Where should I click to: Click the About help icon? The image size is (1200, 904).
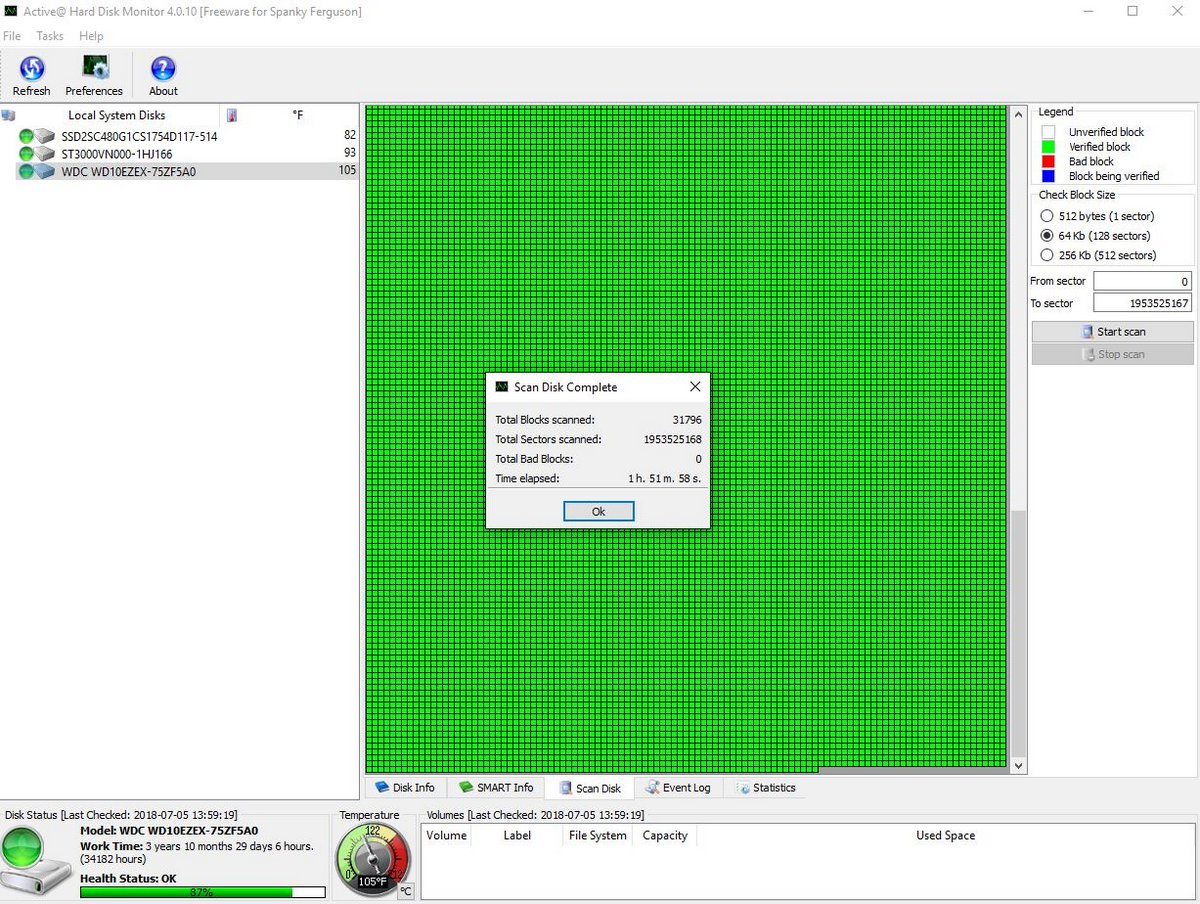(163, 70)
